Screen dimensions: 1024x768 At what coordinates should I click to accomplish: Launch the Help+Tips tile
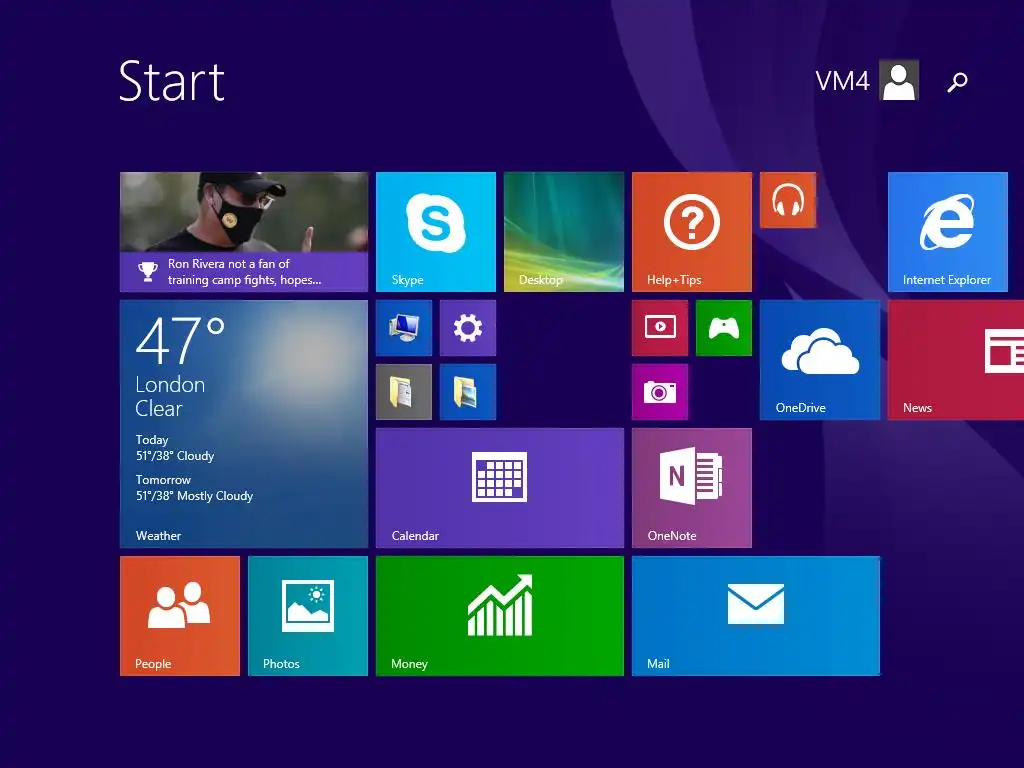(x=692, y=232)
